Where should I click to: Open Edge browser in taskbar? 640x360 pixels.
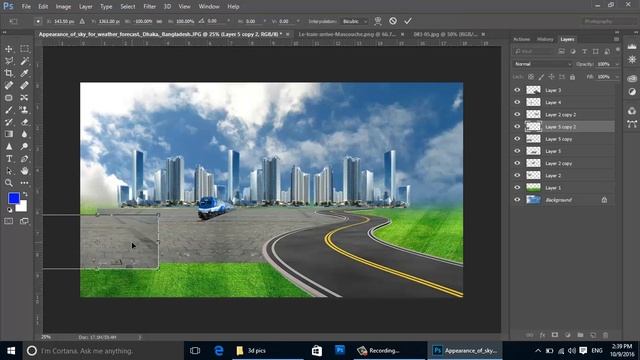pyautogui.click(x=219, y=351)
